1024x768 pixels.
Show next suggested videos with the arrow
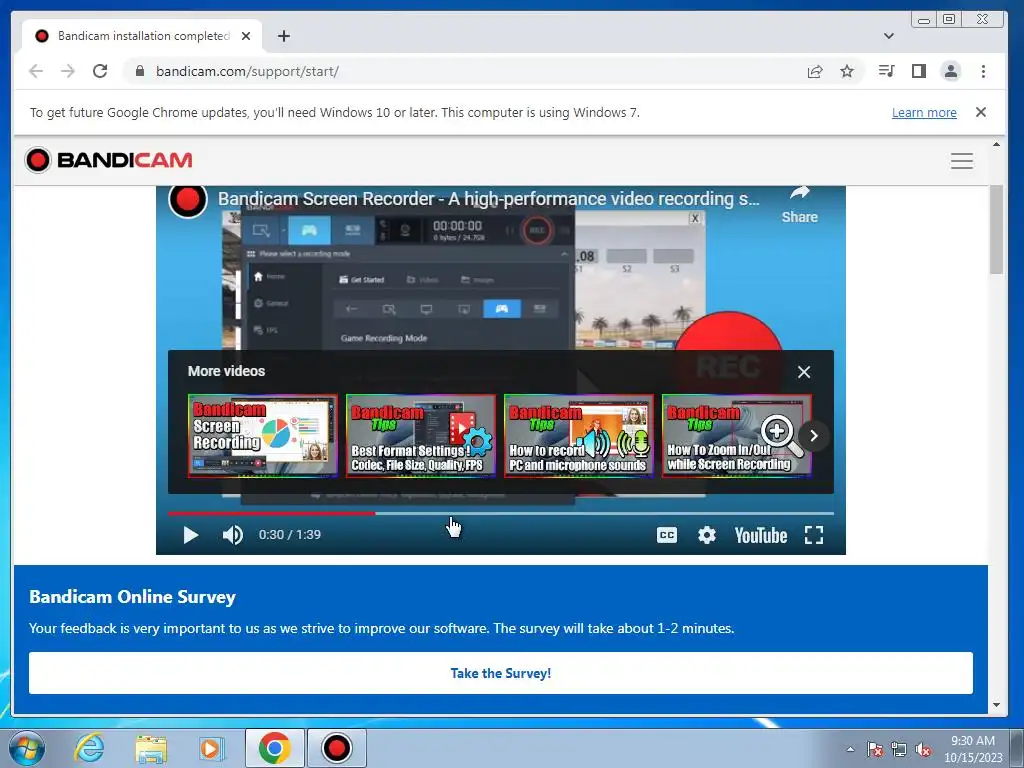coord(814,436)
